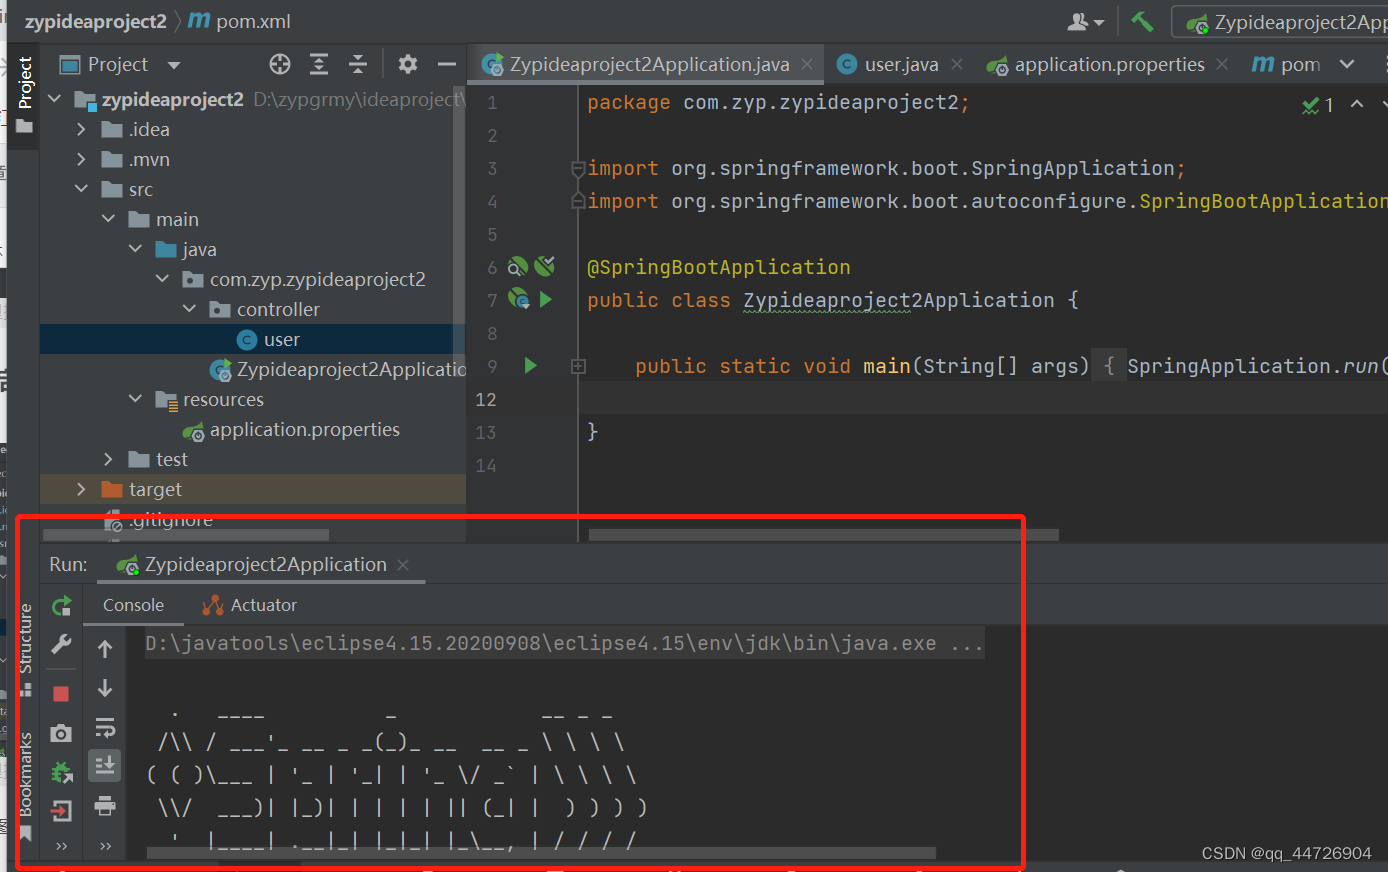
Task: Click the java.exe command line in console
Action: [x=565, y=643]
